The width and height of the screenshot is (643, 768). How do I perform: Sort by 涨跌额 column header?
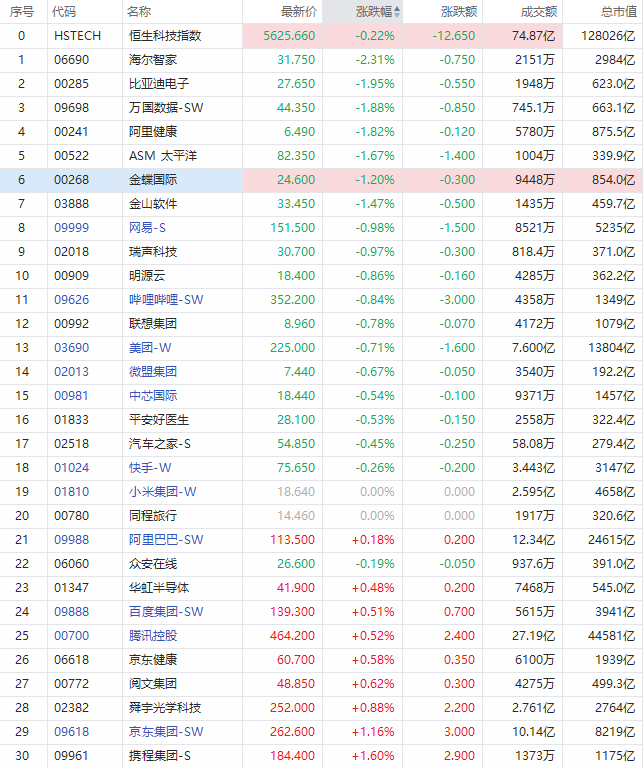pos(459,12)
